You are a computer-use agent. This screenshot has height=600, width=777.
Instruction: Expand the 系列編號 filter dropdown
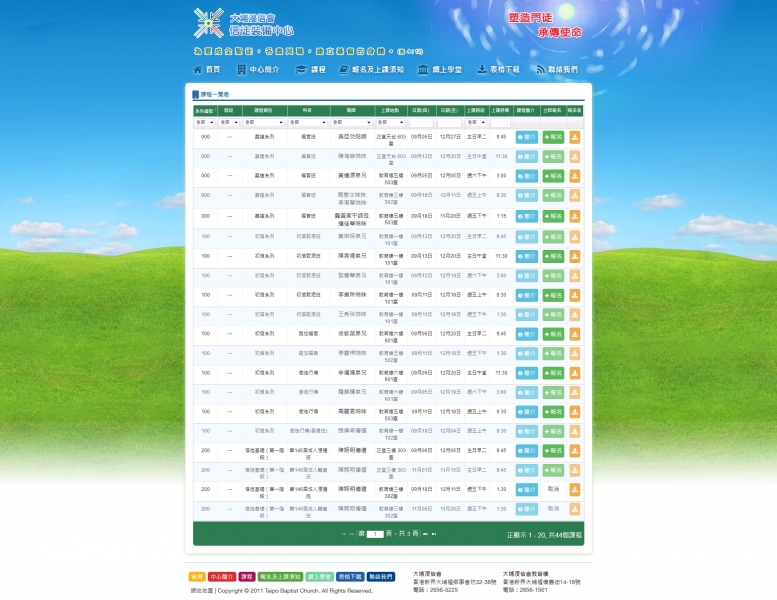(204, 122)
